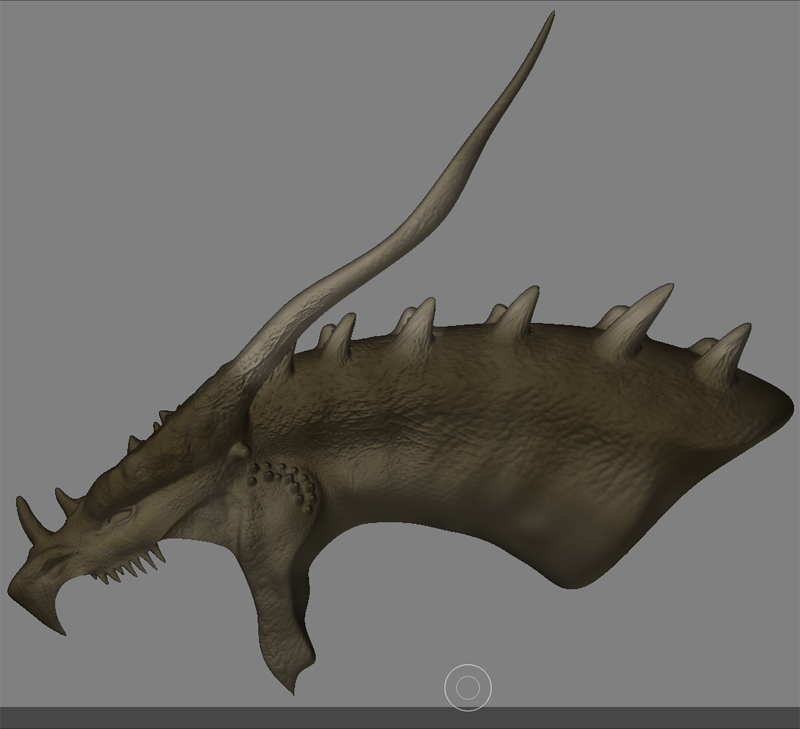
Task: Click the dragon's eye
Action: tap(120, 517)
